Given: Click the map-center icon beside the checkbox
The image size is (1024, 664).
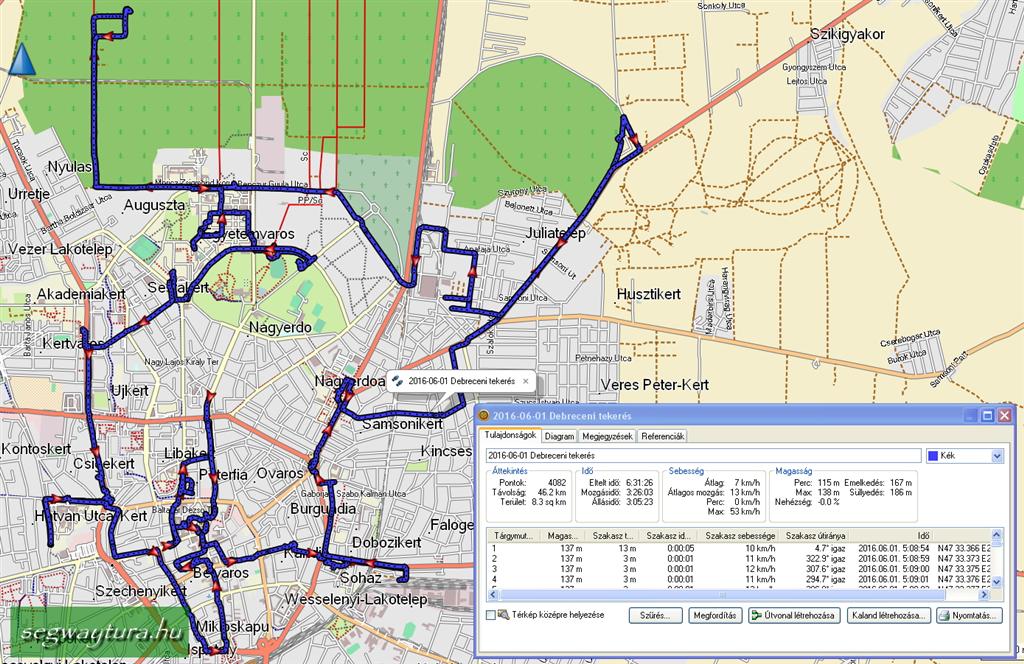Looking at the screenshot, I should click(503, 615).
